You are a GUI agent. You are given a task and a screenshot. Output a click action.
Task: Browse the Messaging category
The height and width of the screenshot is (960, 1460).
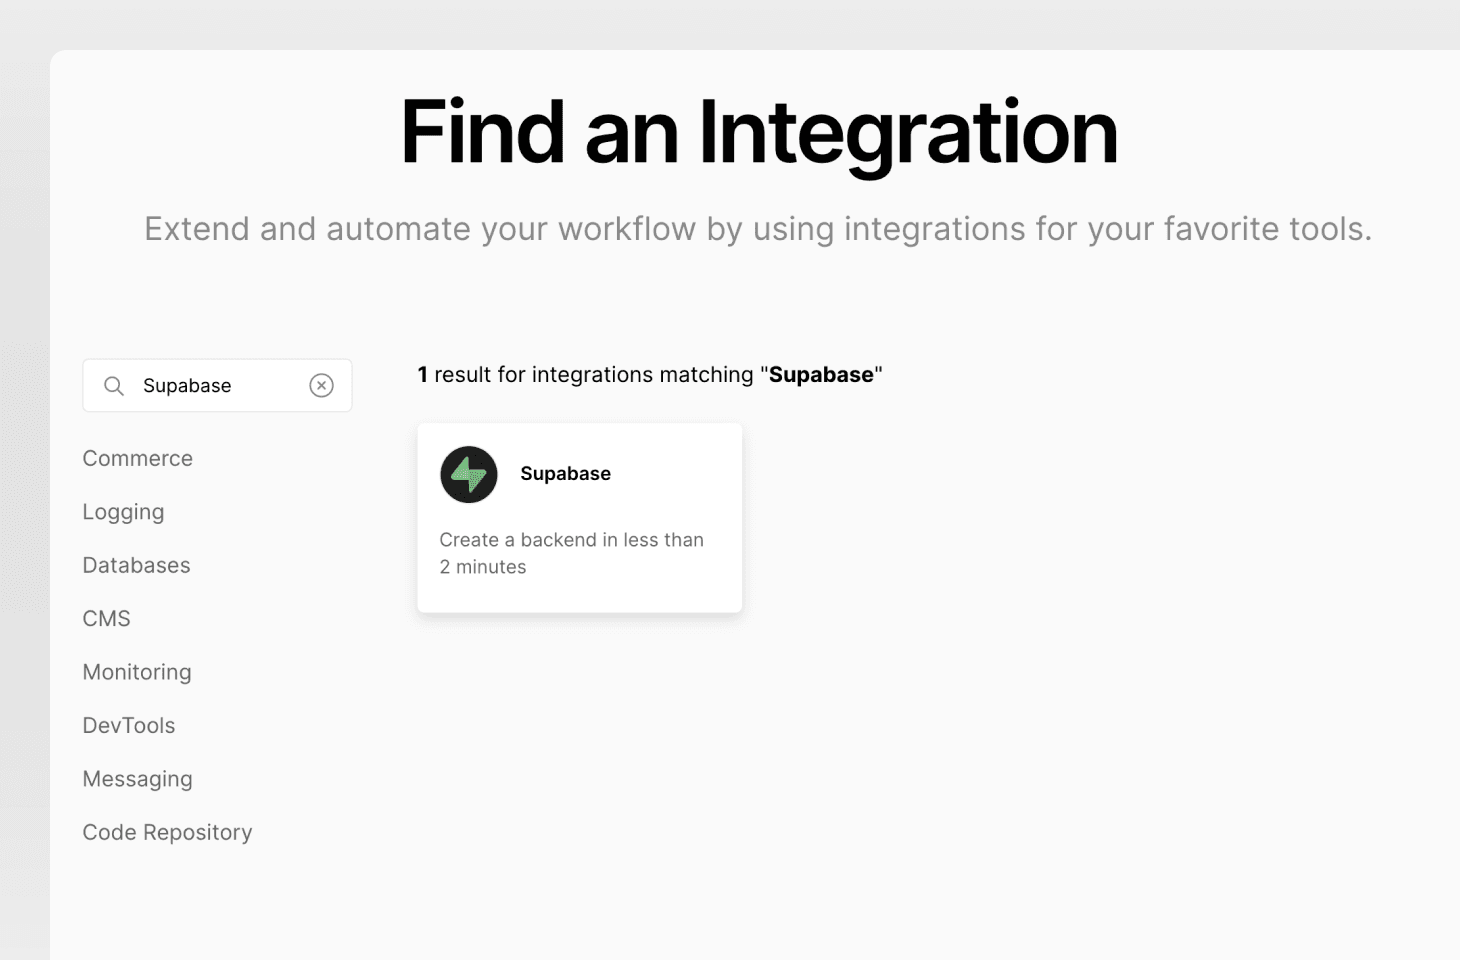pos(137,779)
